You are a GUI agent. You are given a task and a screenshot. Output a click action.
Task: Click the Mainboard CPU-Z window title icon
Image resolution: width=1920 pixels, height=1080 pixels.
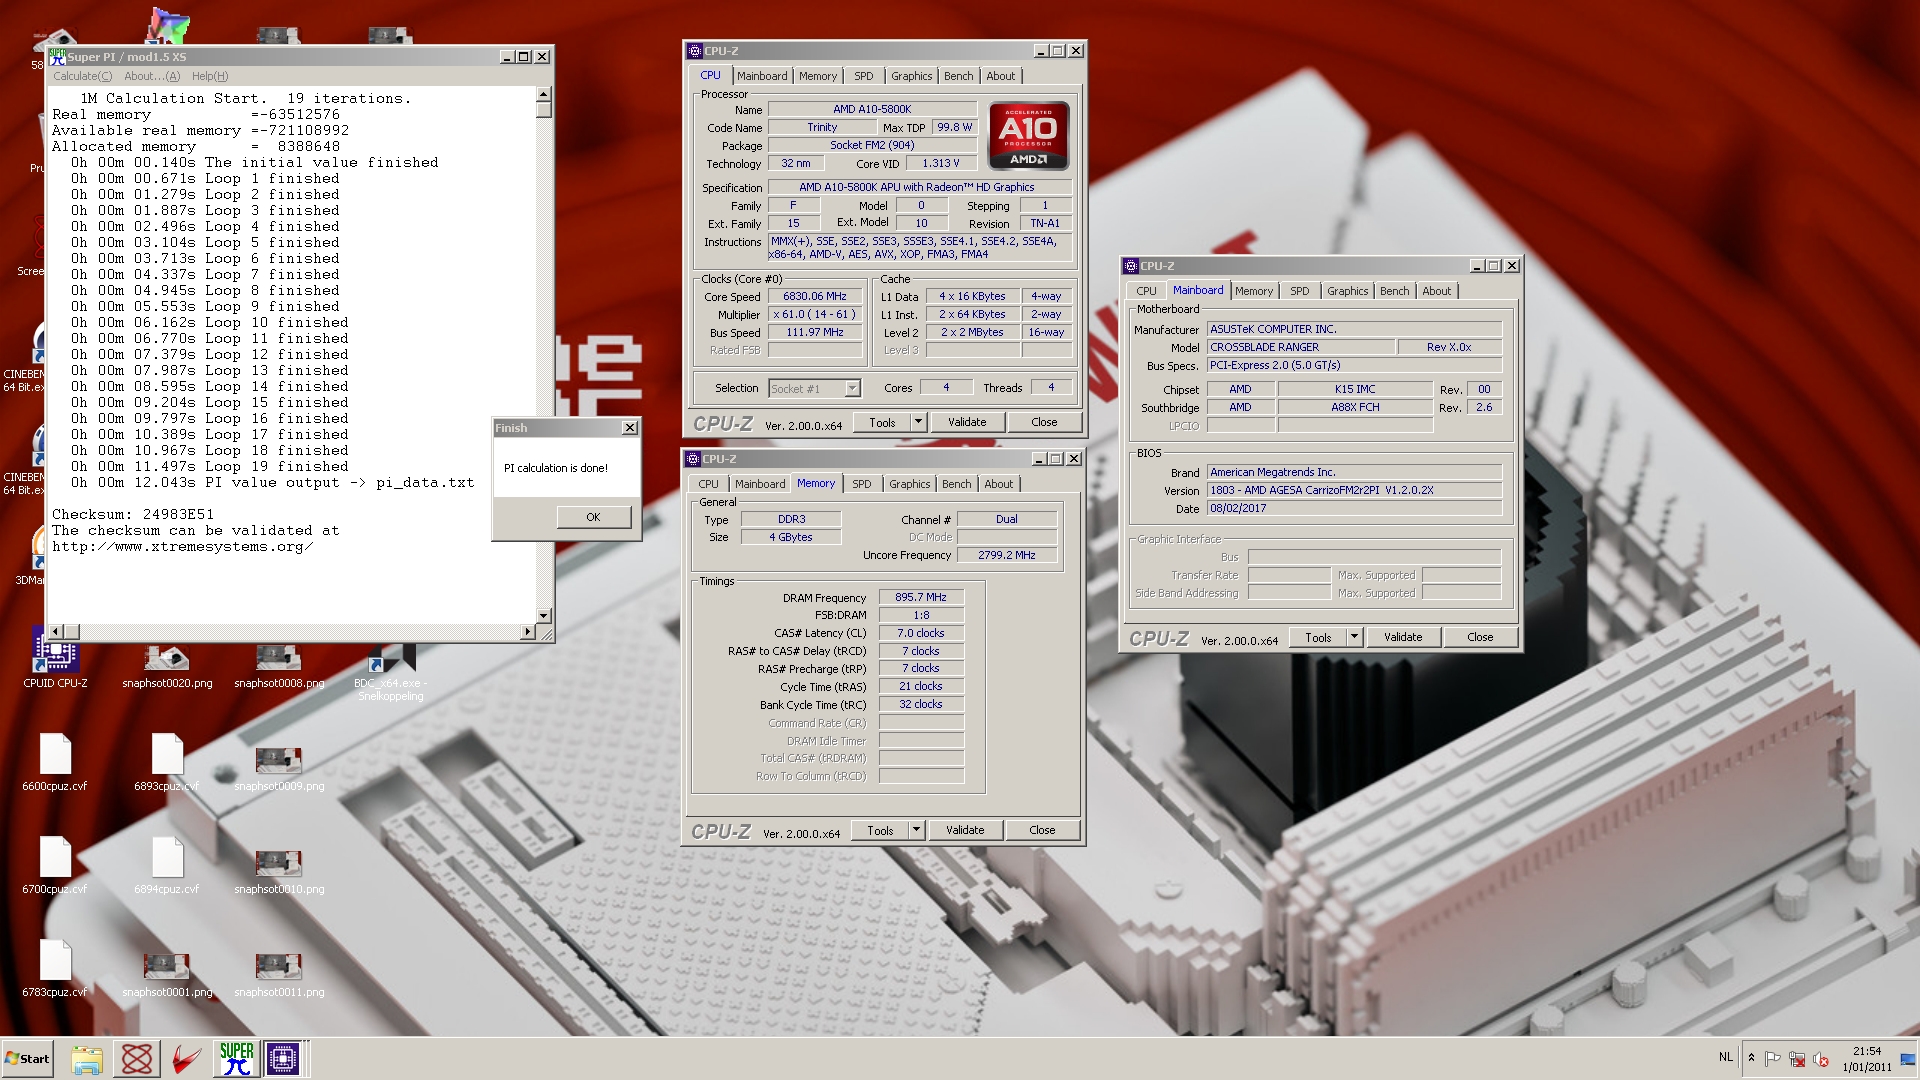click(x=1131, y=266)
